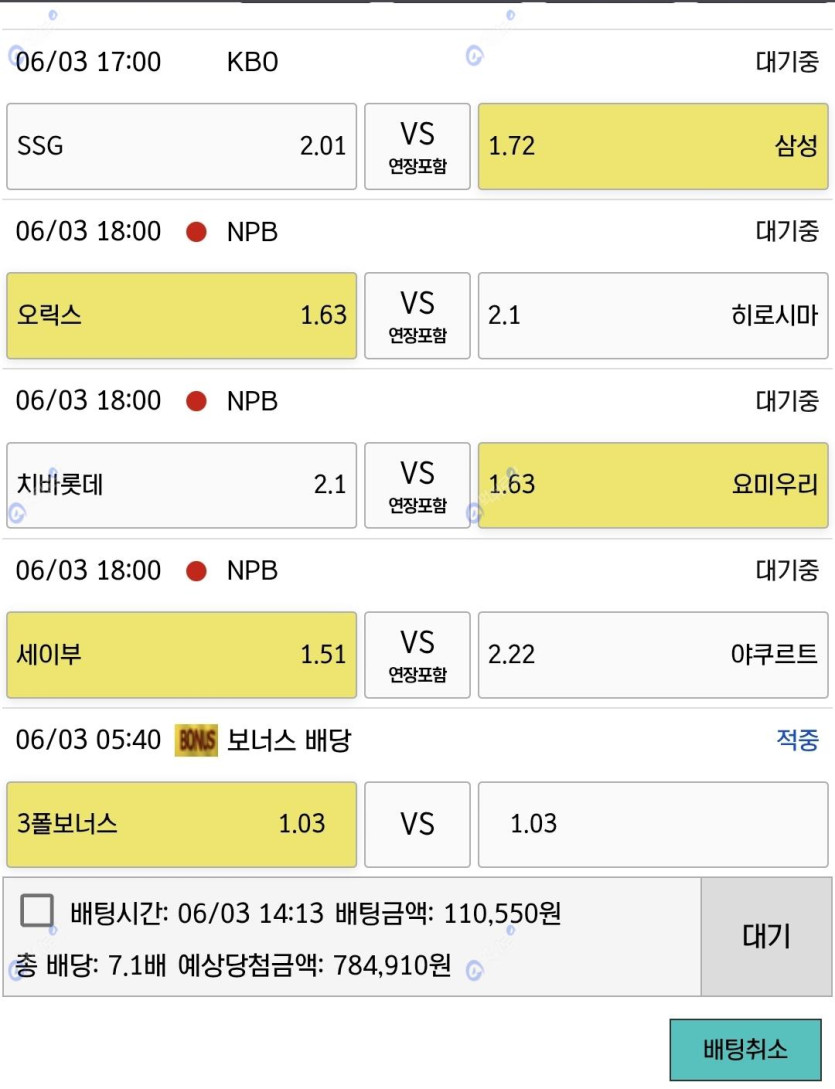Click the BONUS badge icon
The image size is (835, 1089).
coord(196,740)
